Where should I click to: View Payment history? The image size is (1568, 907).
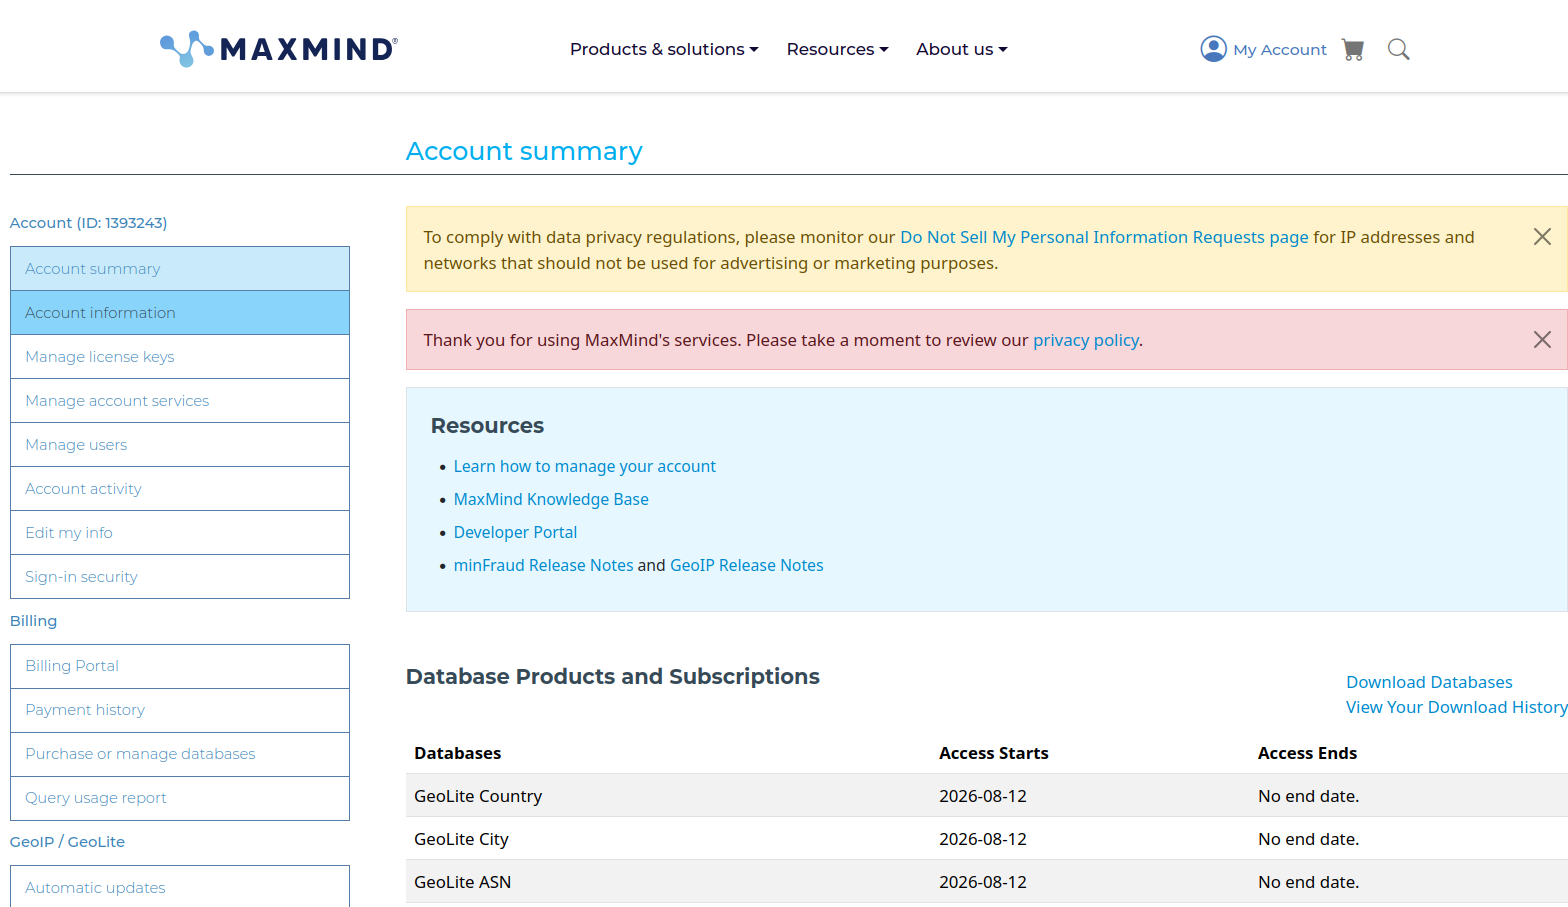180,710
